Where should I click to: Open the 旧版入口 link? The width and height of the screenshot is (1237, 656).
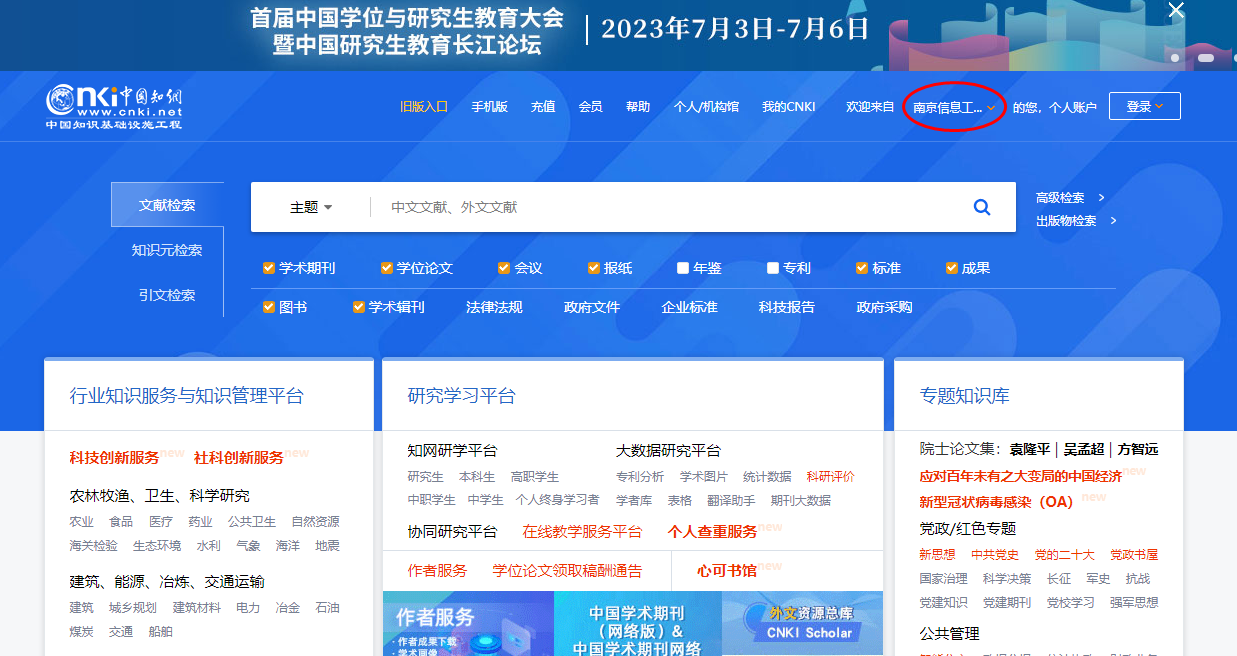pos(424,107)
